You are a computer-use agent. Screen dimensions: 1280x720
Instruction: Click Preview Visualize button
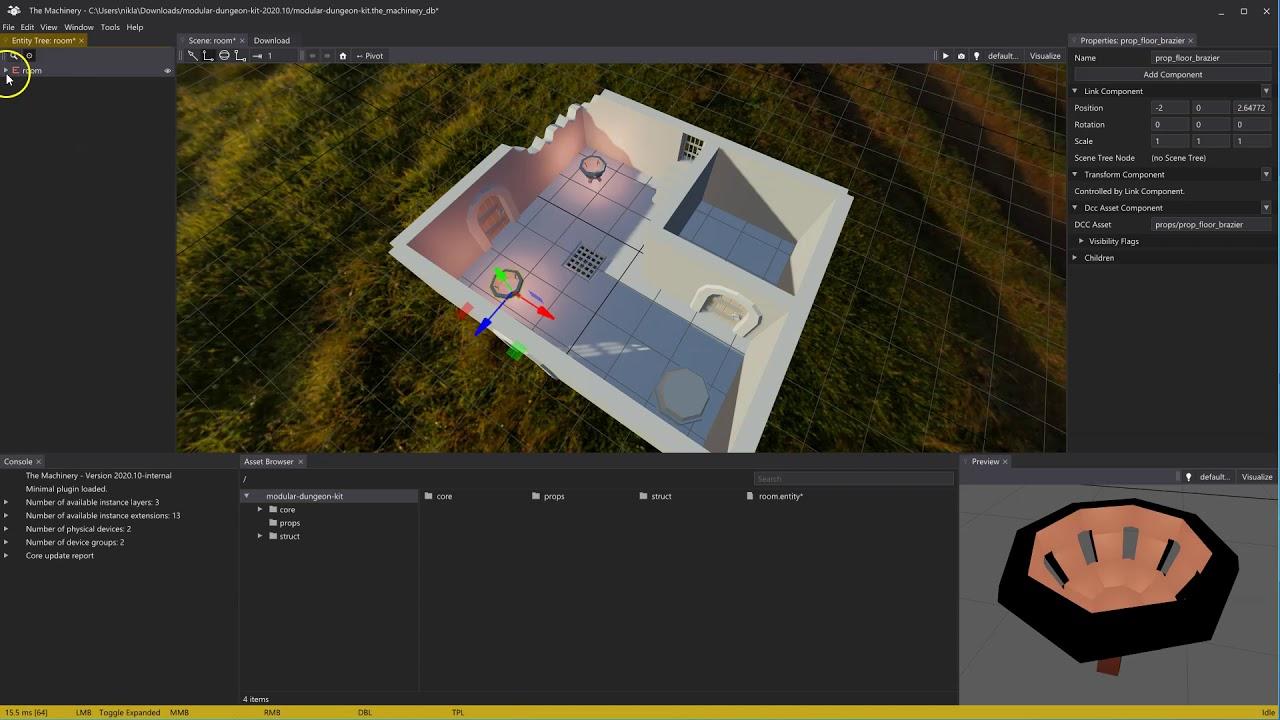click(x=1257, y=477)
